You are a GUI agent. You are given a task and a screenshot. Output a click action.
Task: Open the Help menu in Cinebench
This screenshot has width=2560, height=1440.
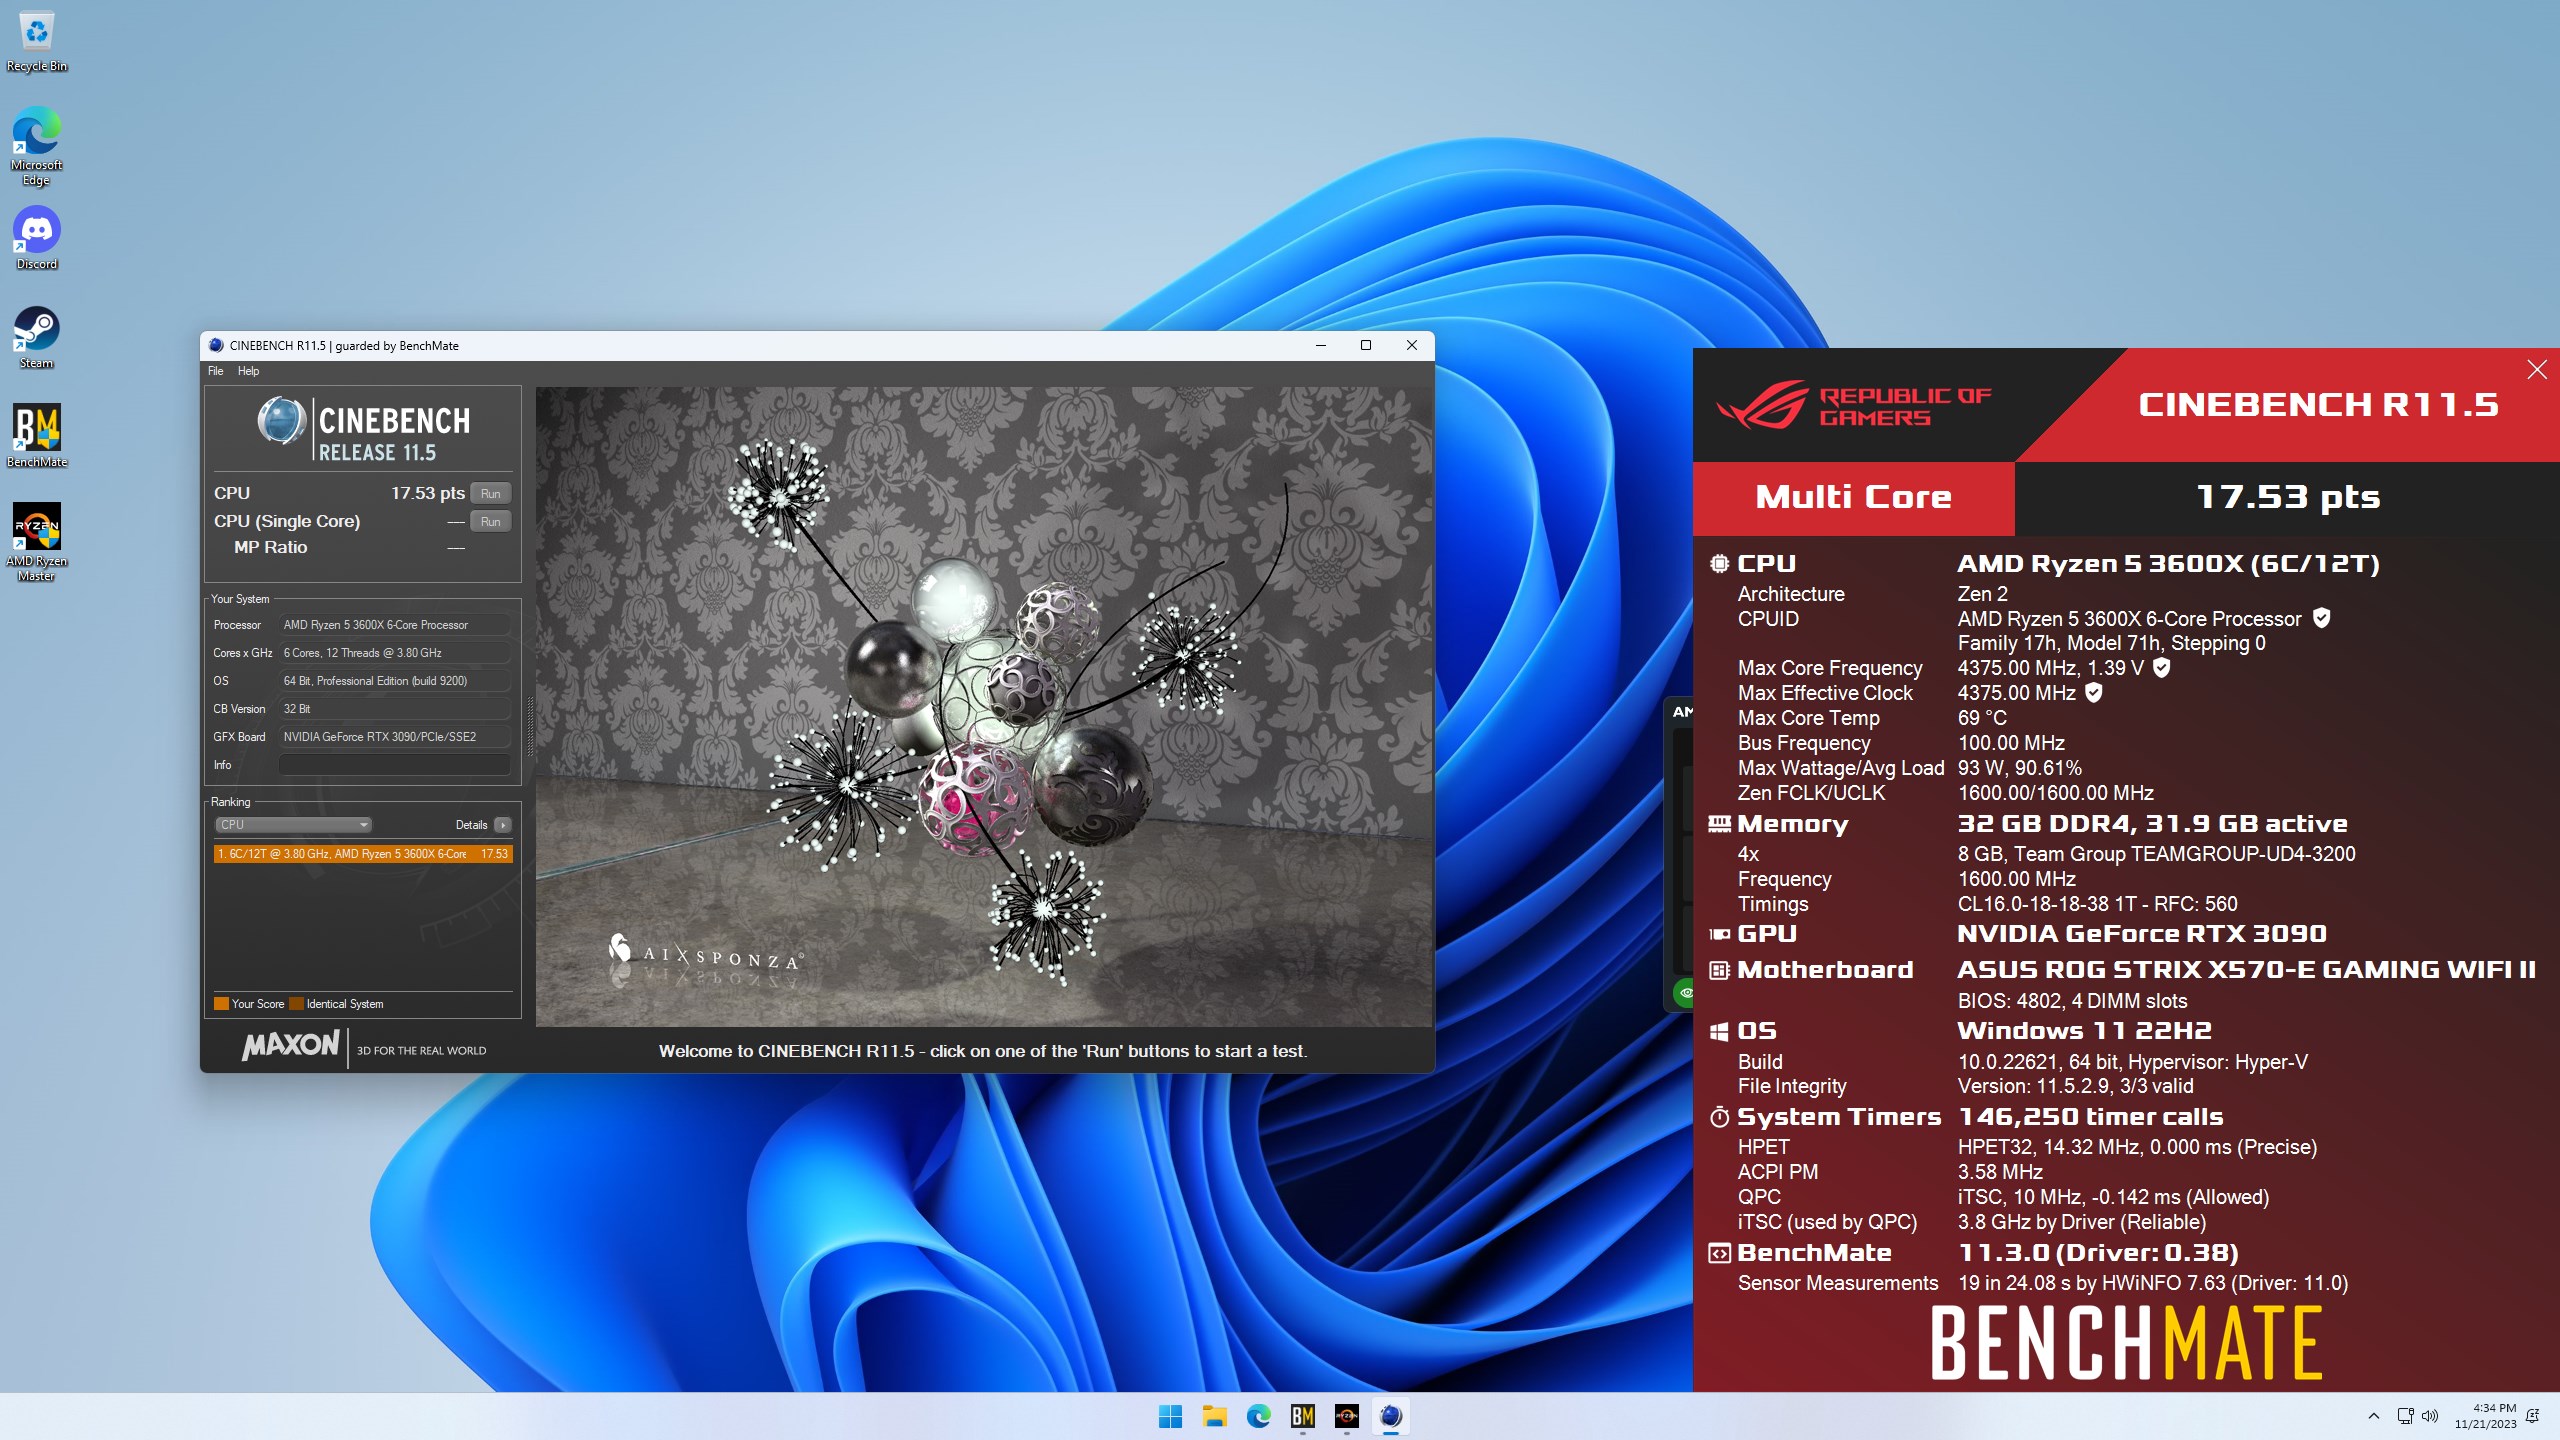pos(248,371)
